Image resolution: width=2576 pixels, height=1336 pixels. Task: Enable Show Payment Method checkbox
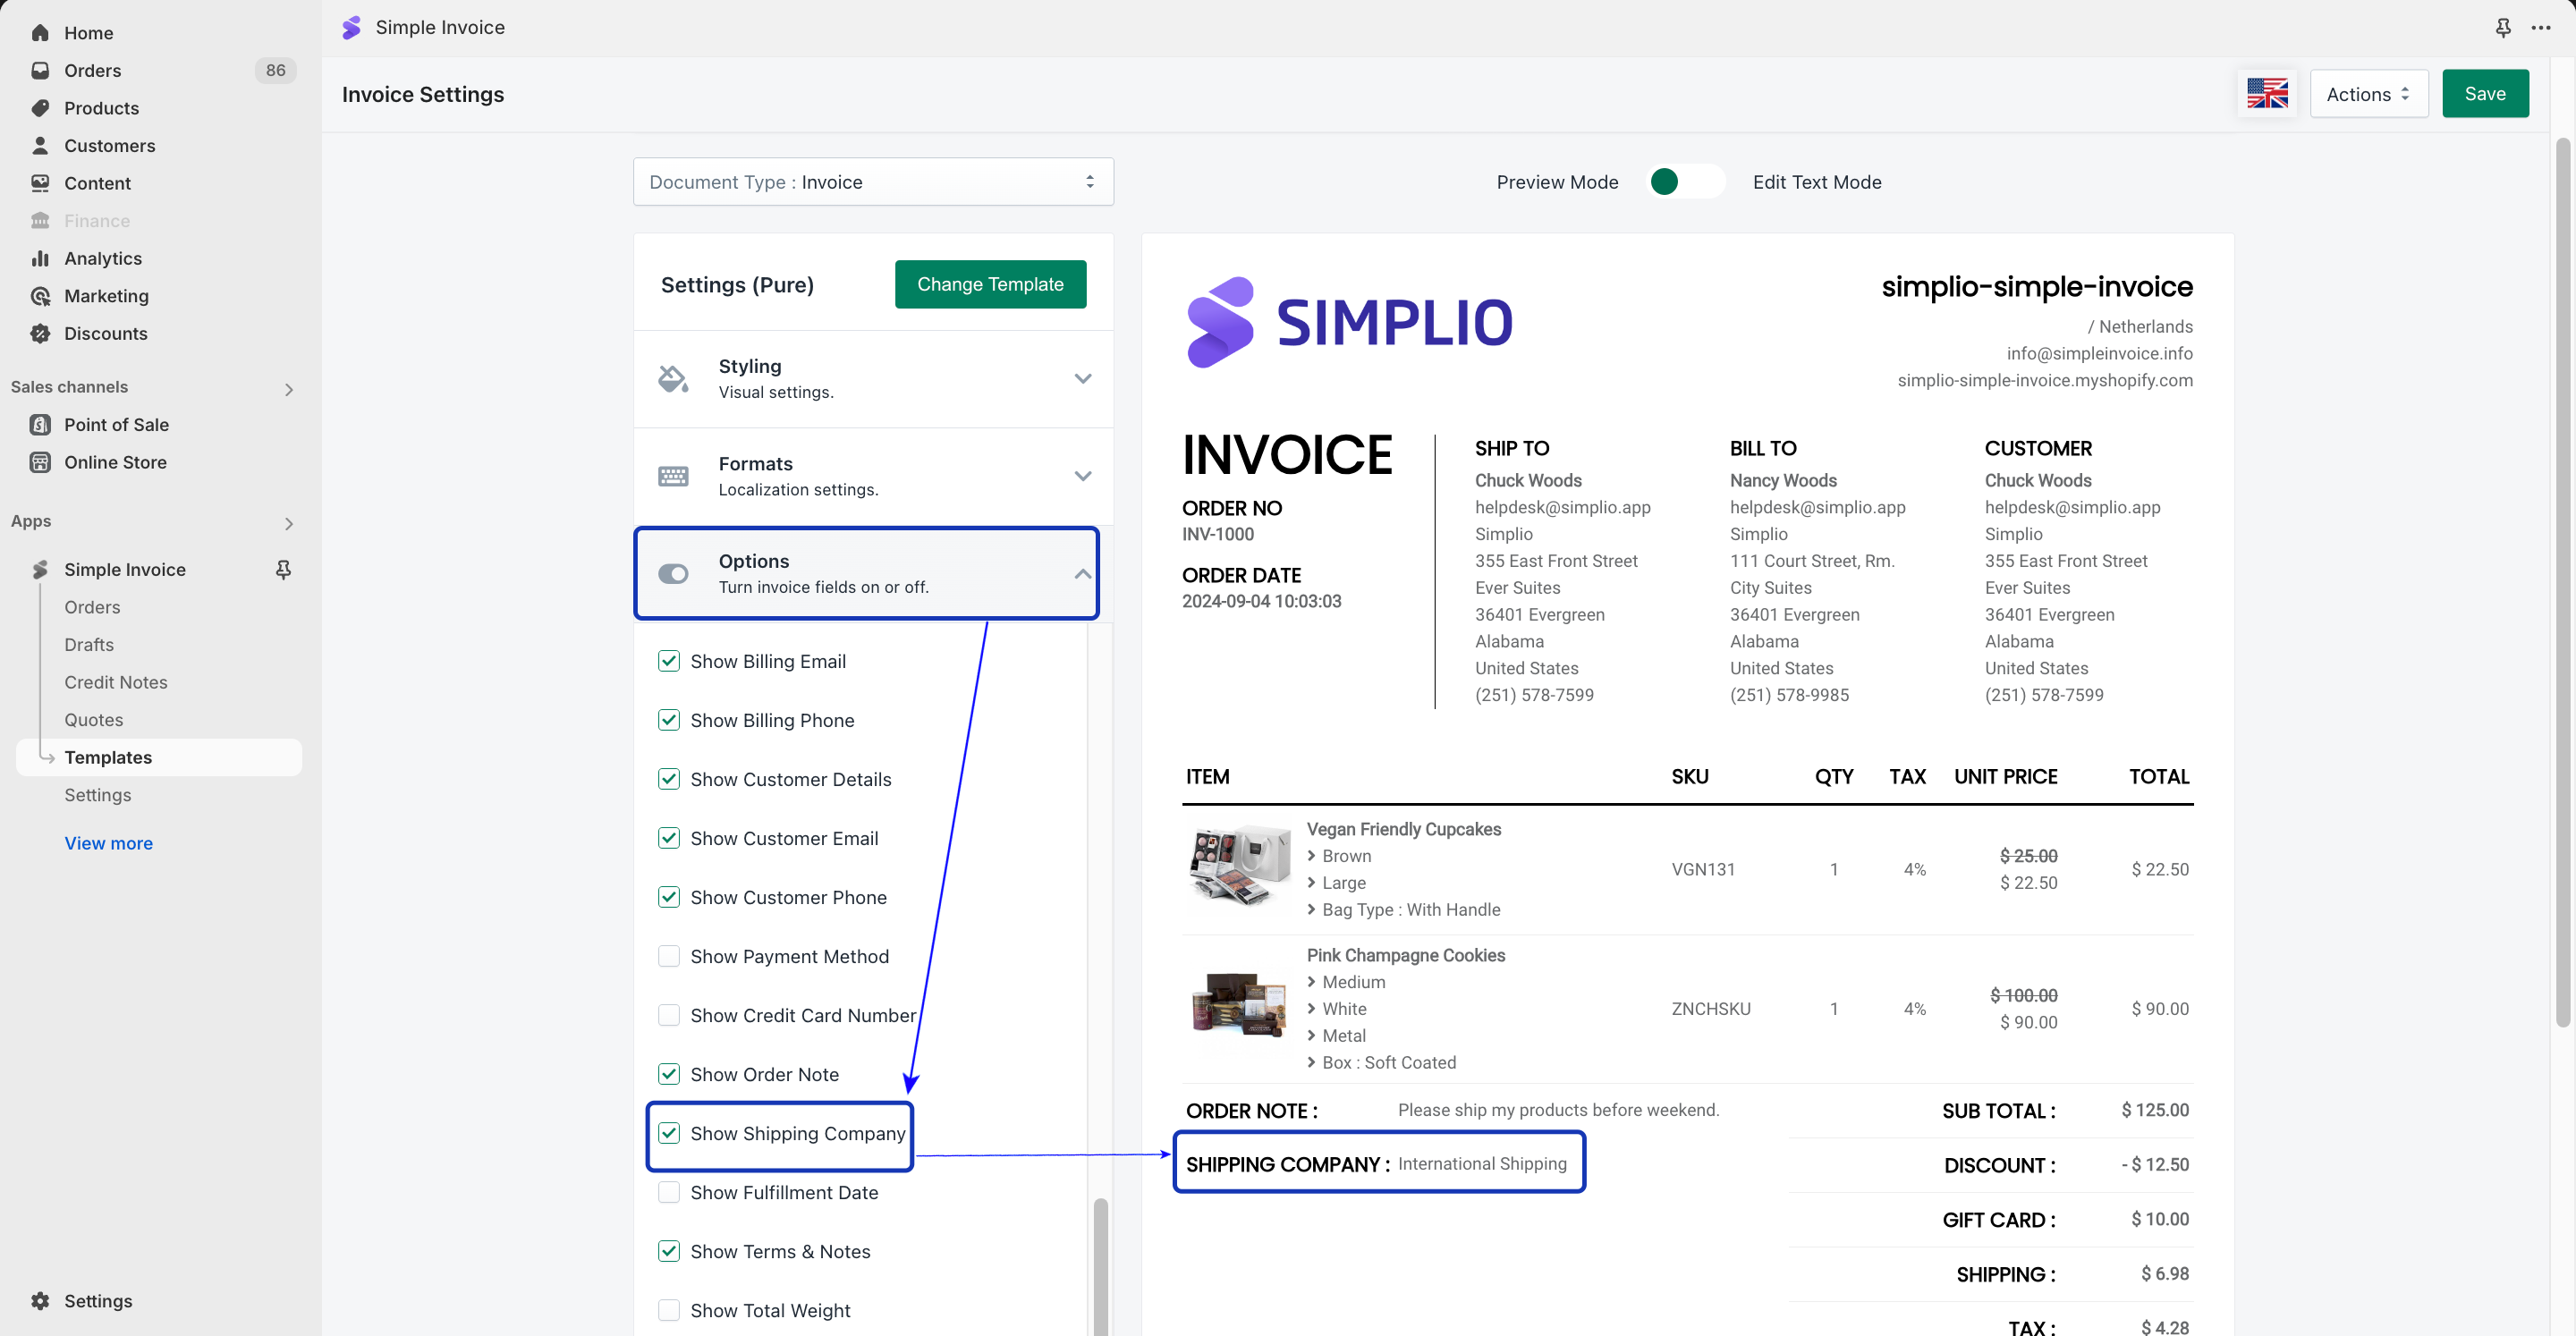pos(669,956)
